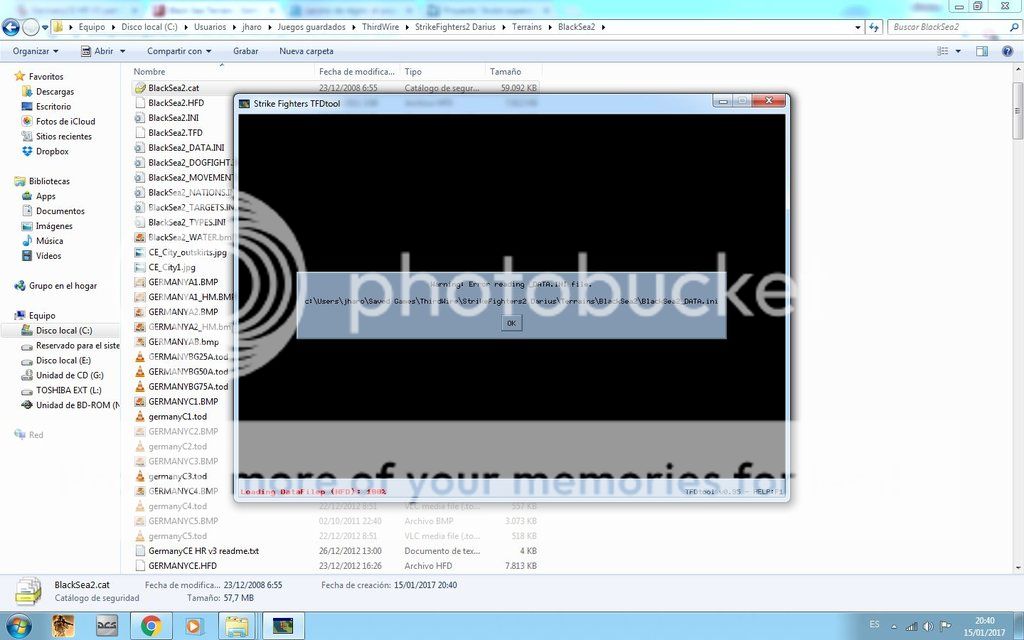The height and width of the screenshot is (640, 1024).
Task: Expand the Compartir con dropdown
Action: tap(179, 51)
